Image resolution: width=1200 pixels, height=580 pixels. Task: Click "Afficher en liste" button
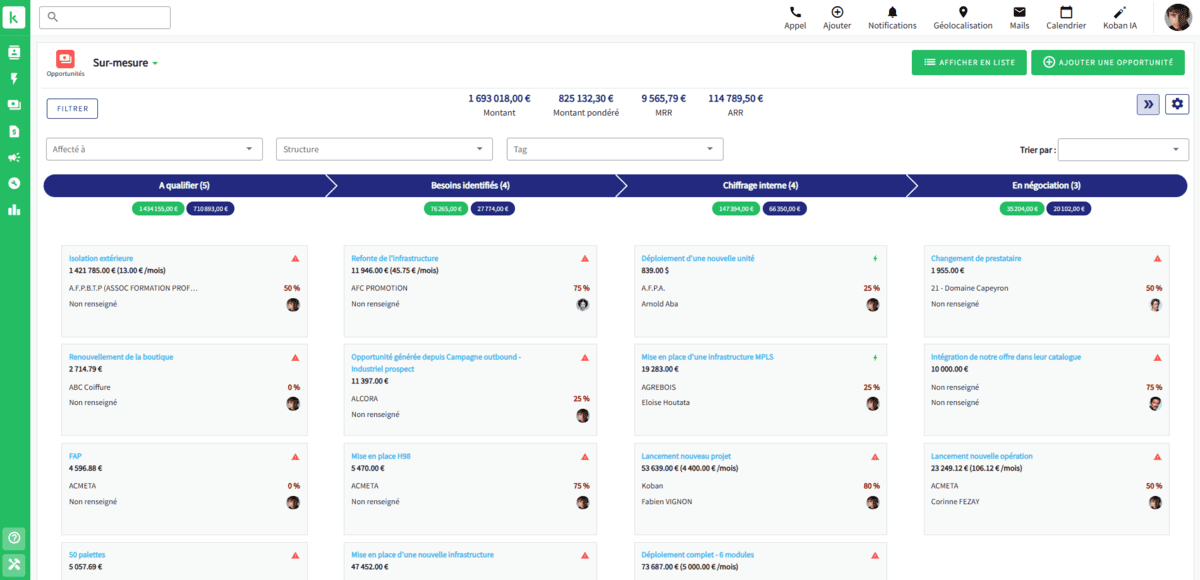click(x=968, y=62)
